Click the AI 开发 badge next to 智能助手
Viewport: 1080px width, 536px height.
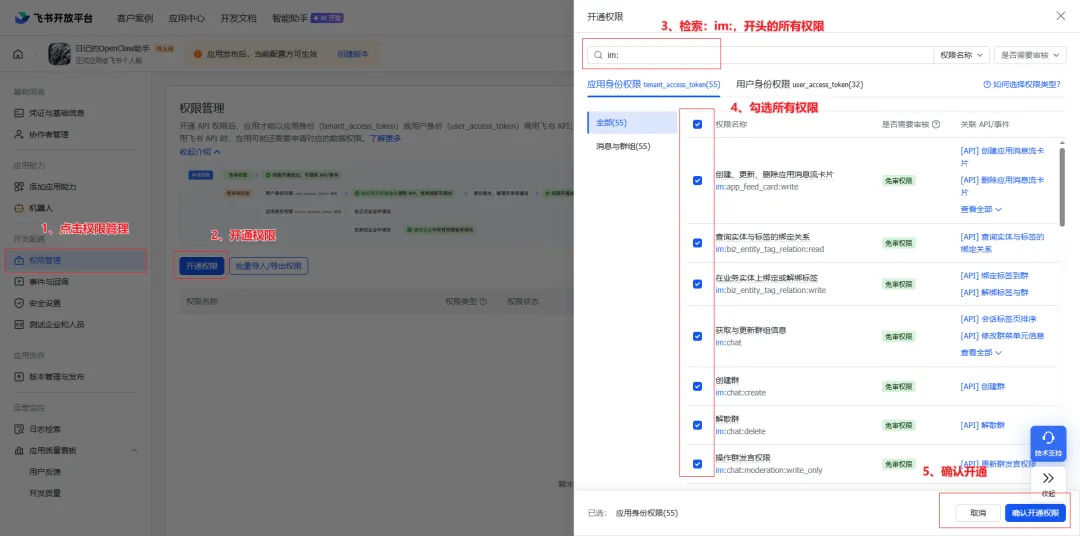coord(327,18)
